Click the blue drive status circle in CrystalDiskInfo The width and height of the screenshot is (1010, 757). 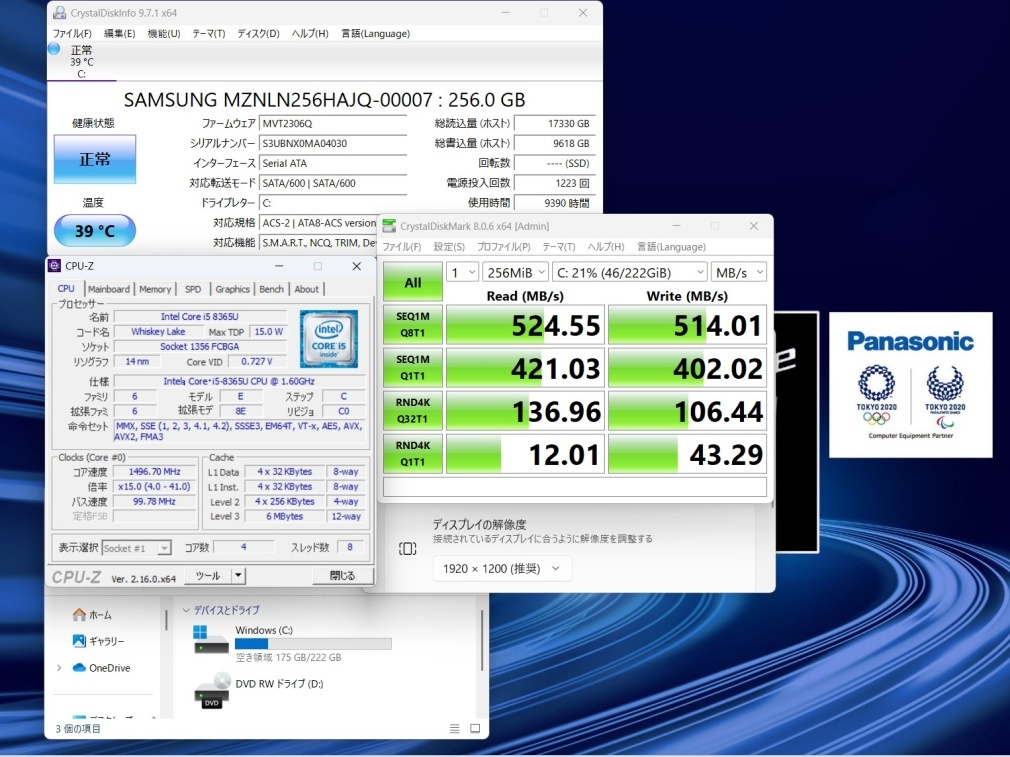tap(54, 48)
